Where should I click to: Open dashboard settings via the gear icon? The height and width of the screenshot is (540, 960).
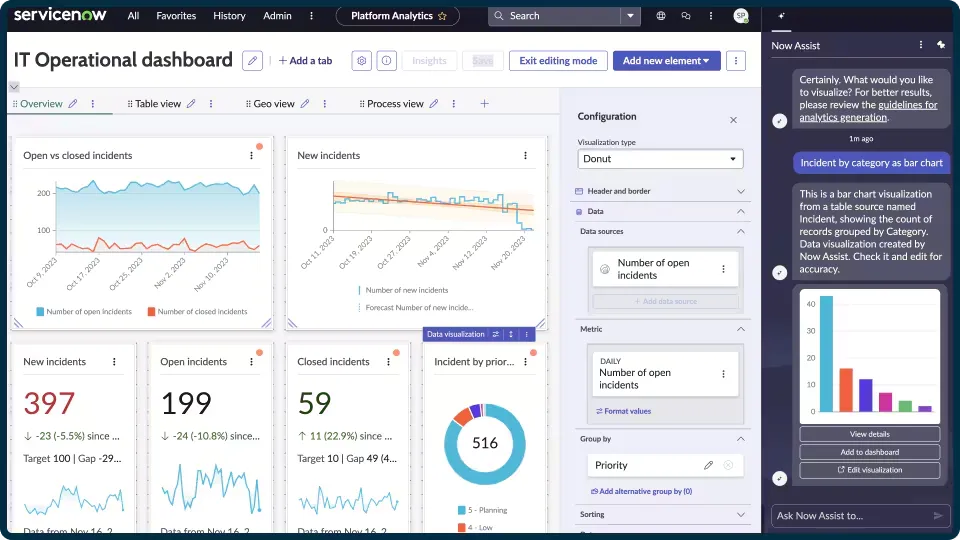362,61
